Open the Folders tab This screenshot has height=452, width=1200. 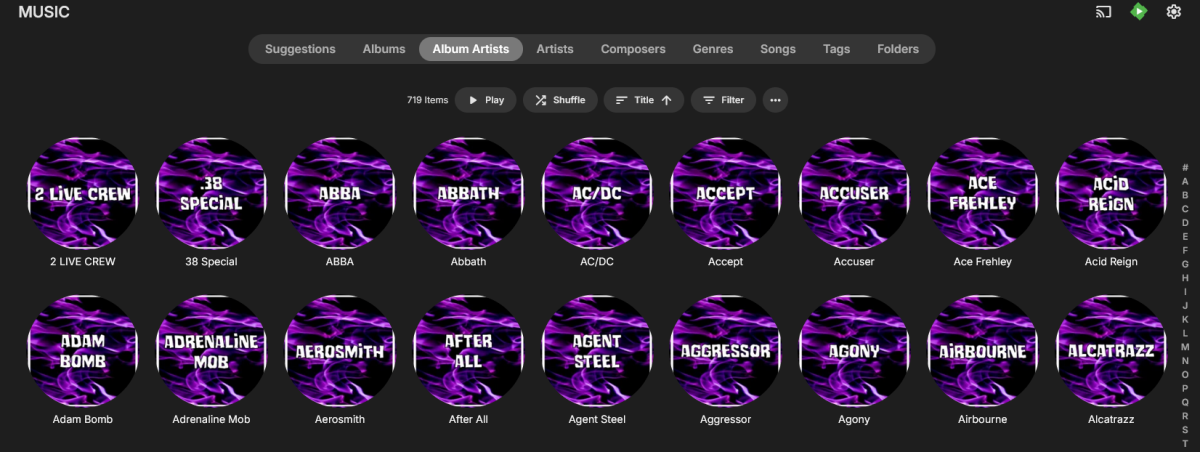[898, 49]
